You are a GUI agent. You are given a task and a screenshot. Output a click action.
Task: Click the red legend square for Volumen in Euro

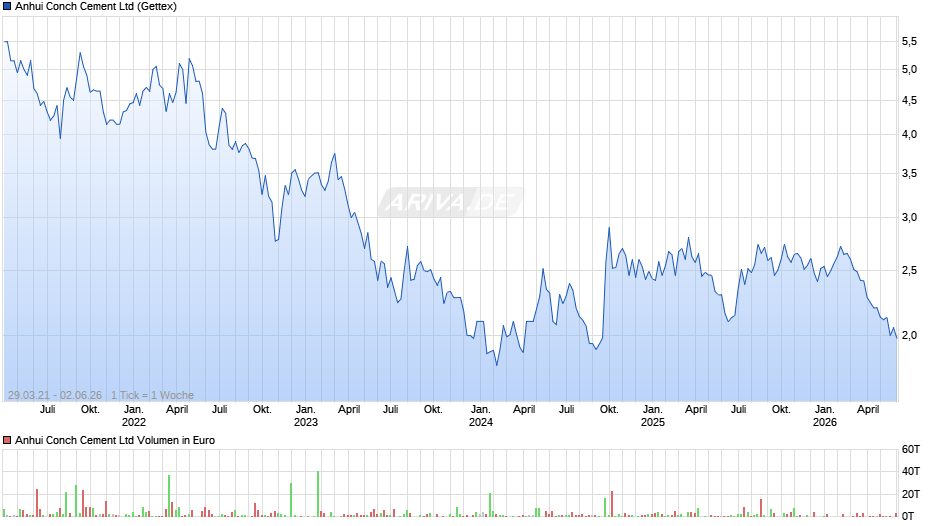(x=7, y=440)
